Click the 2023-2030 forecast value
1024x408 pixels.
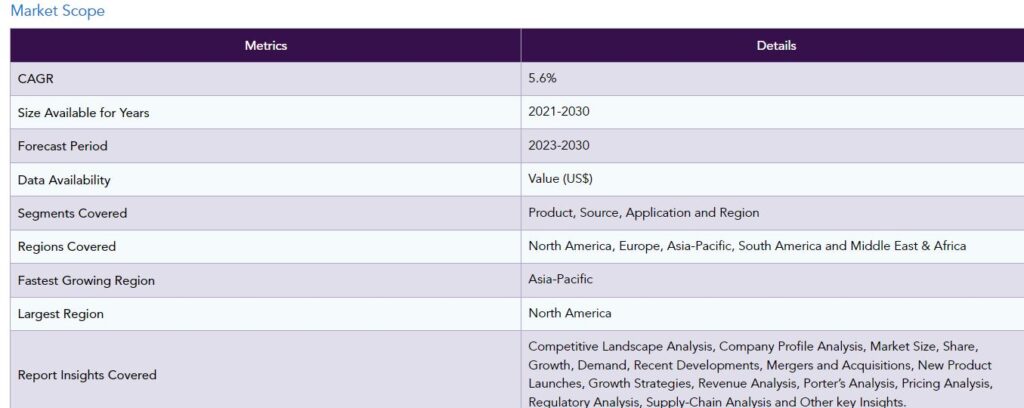[x=559, y=146]
